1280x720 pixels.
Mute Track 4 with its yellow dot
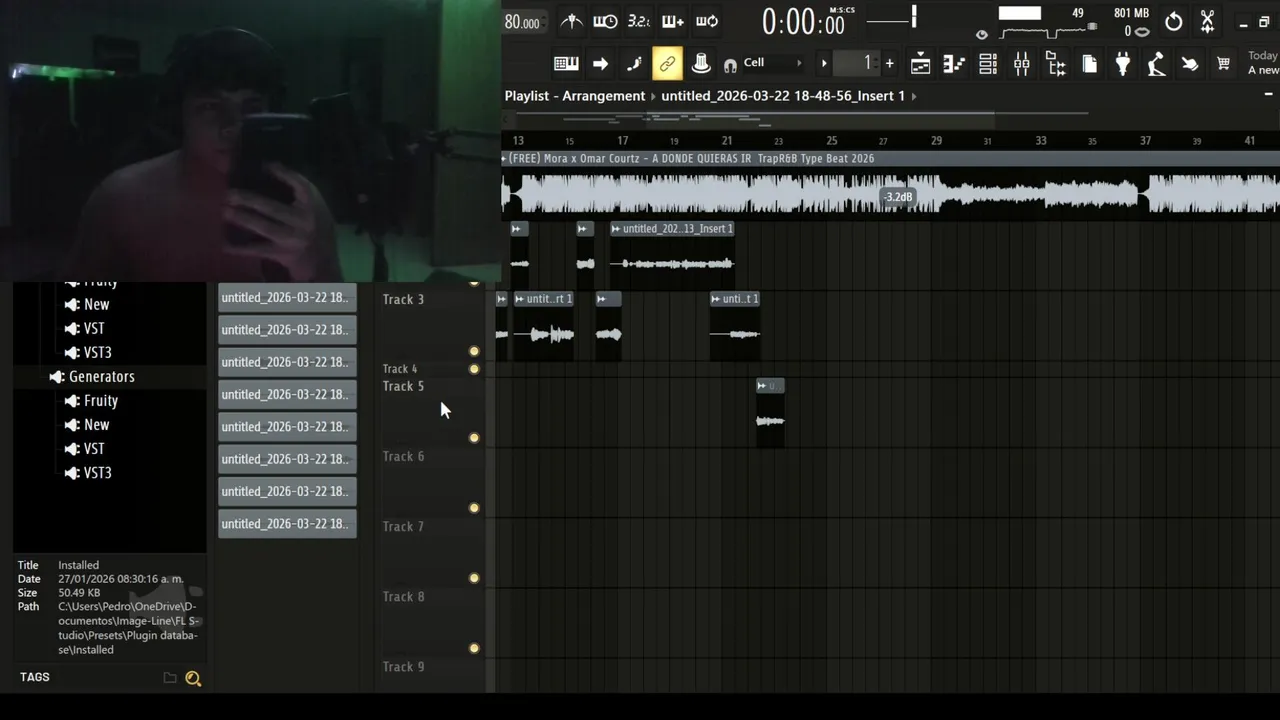click(x=474, y=369)
